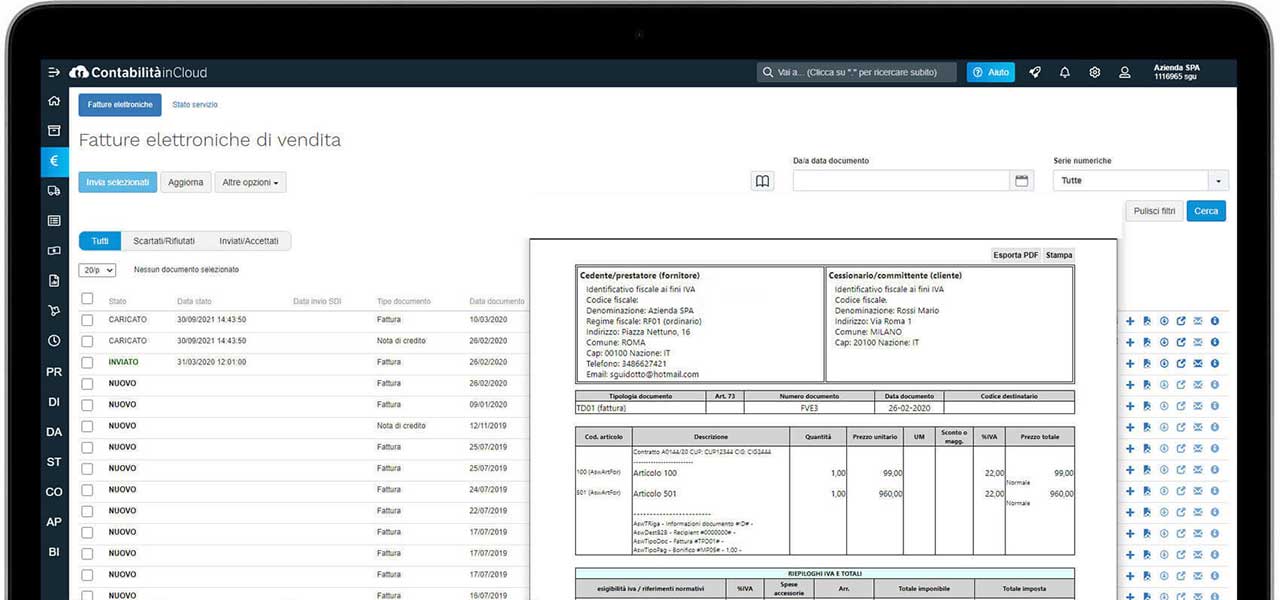Switch to the Stato servizio tab
Screen dimensions: 1280x600
[194, 105]
